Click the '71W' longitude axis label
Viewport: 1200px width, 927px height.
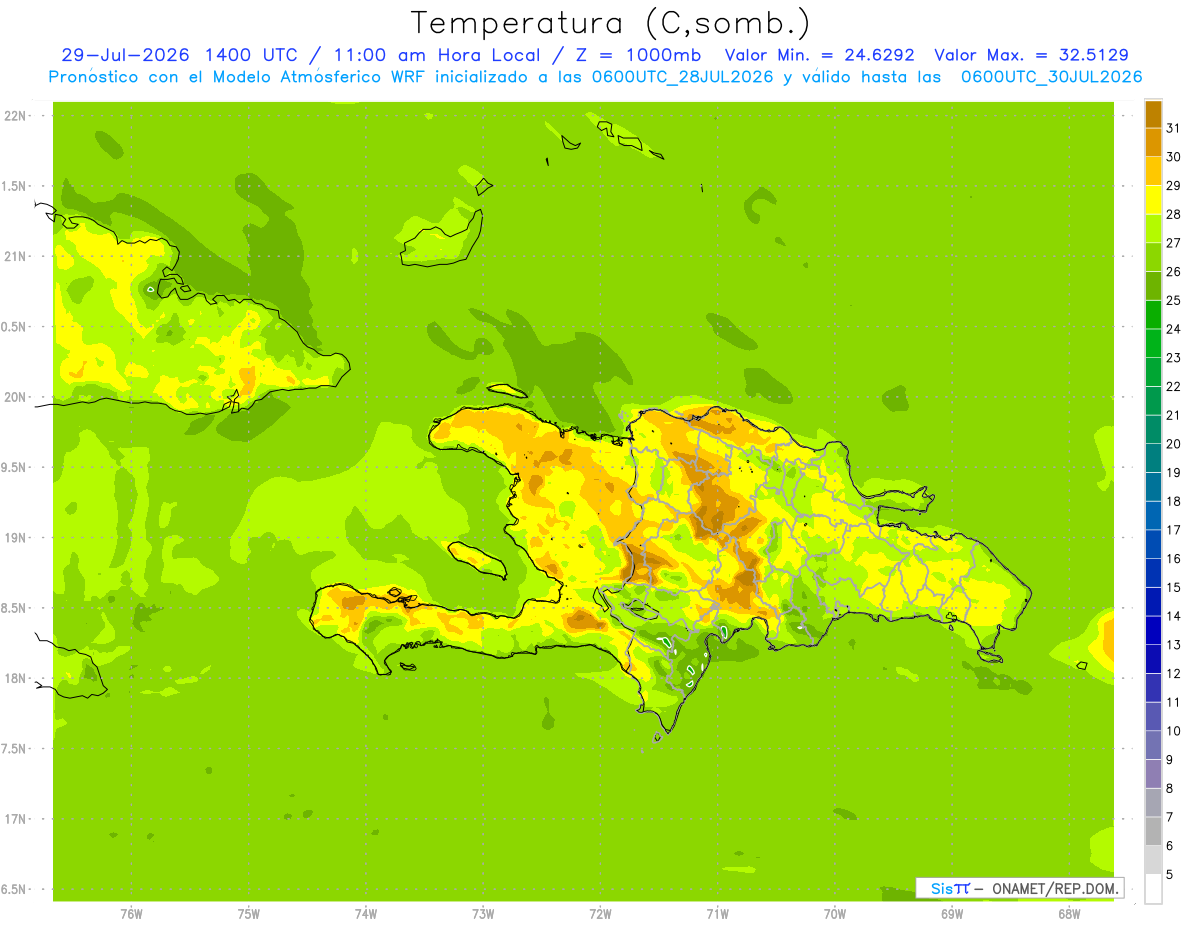pyautogui.click(x=717, y=913)
